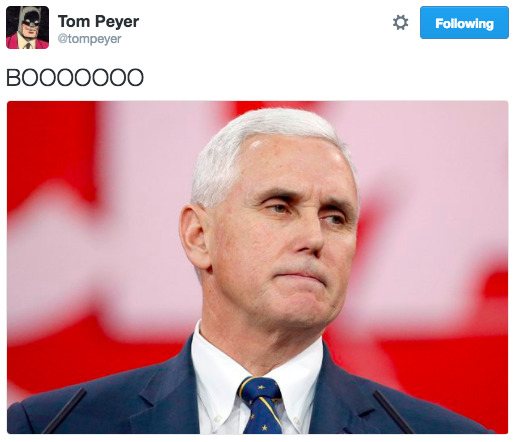Unfollow using the Following button
Viewport: 518px width, 442px height.
tap(464, 23)
